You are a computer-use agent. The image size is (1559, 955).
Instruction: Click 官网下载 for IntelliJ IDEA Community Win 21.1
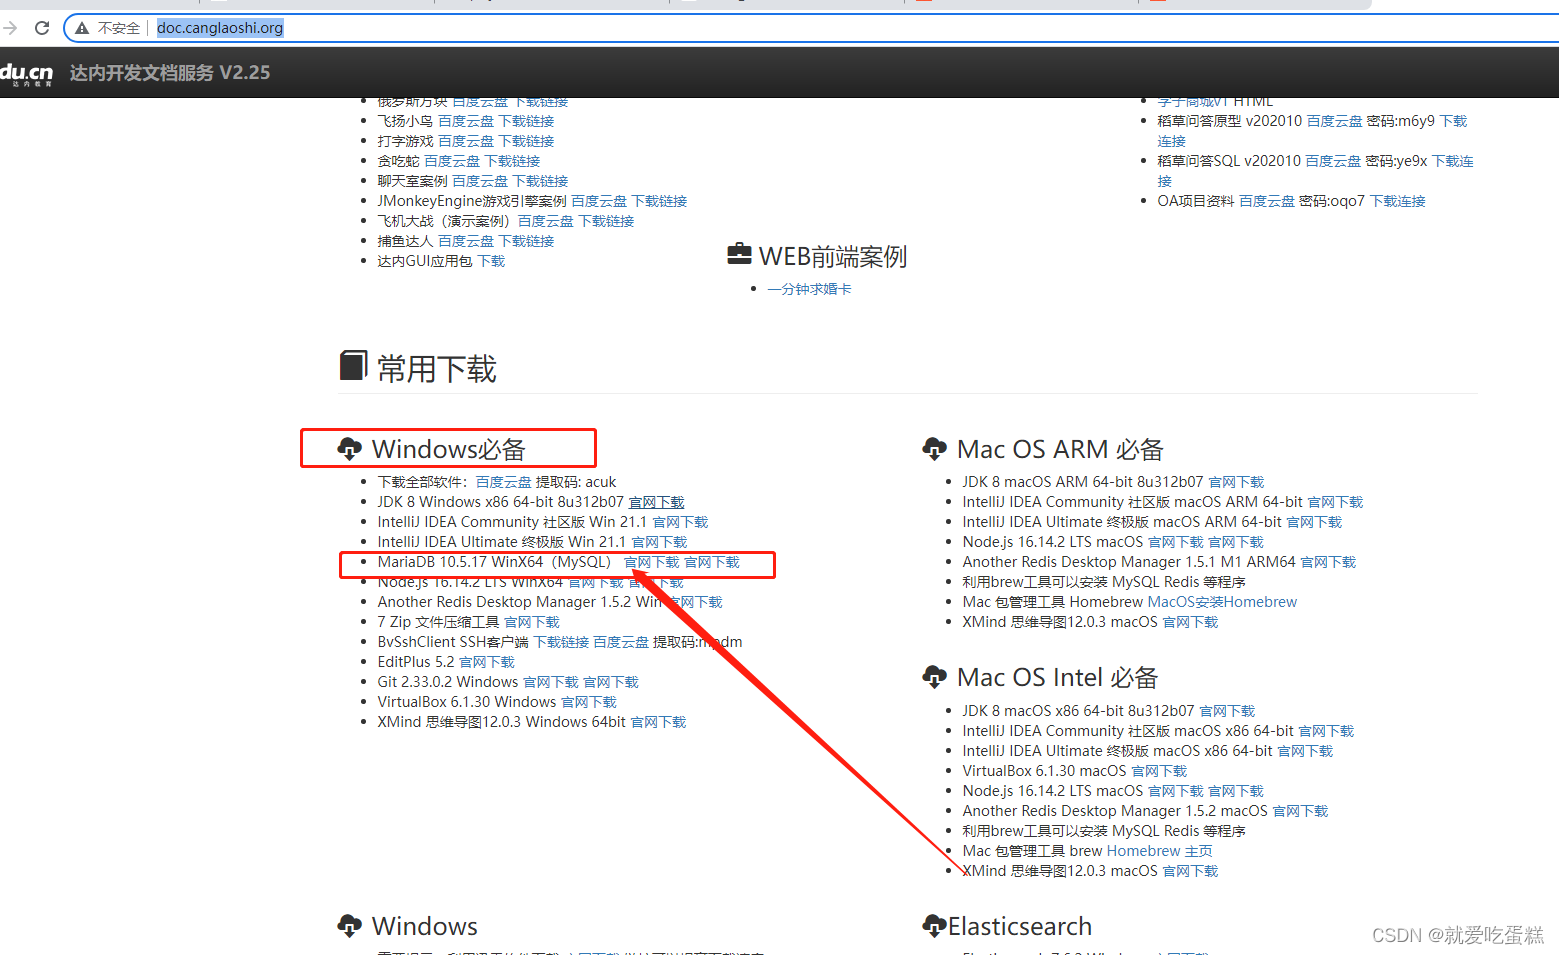[680, 522]
